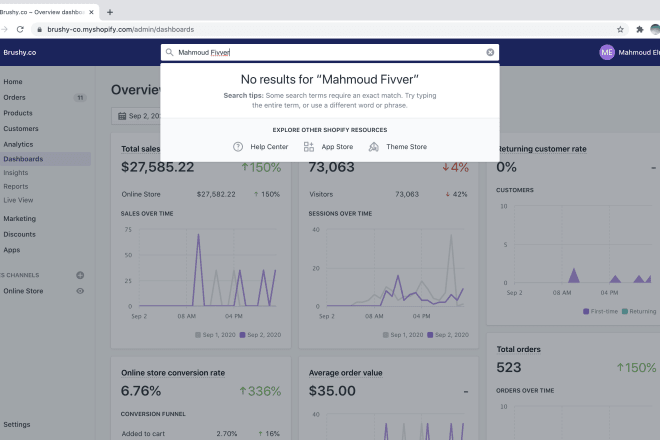
Task: Click the Online Store row under Total sales
Action: coord(201,194)
